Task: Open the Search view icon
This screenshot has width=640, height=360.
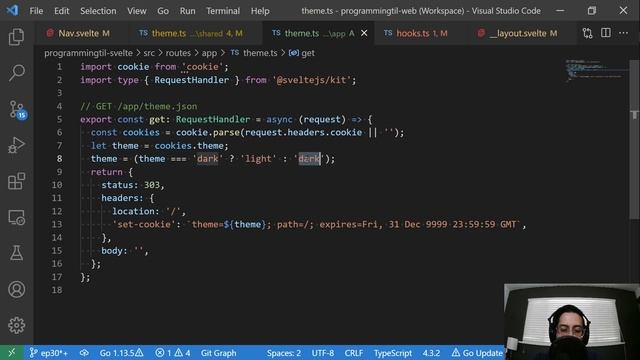Action: [x=16, y=73]
